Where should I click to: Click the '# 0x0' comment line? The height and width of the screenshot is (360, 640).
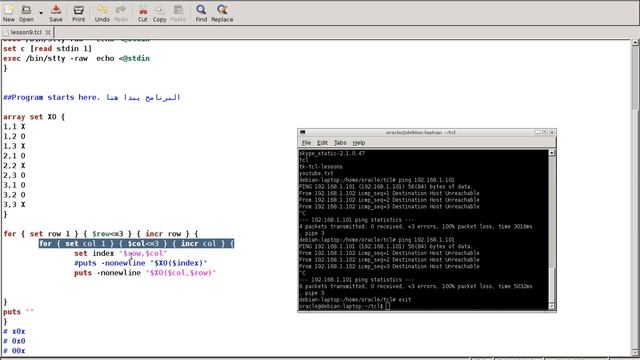(x=14, y=341)
